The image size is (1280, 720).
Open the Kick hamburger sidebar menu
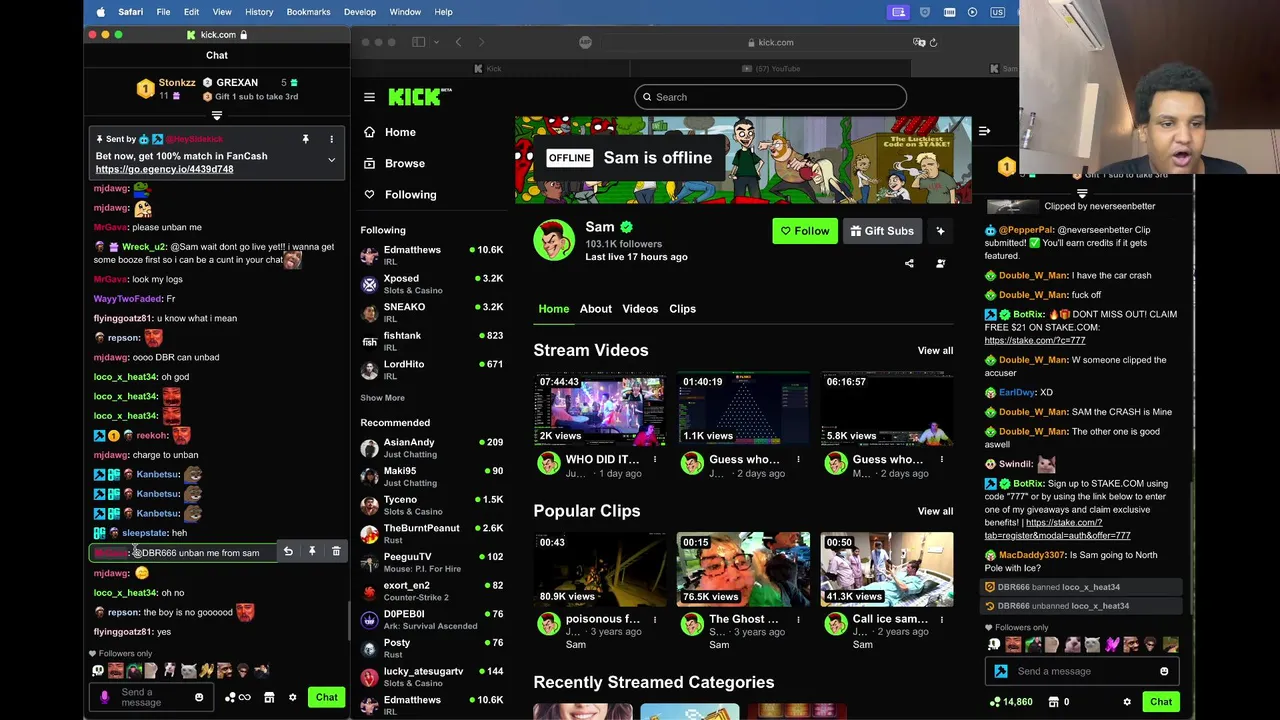tap(369, 97)
